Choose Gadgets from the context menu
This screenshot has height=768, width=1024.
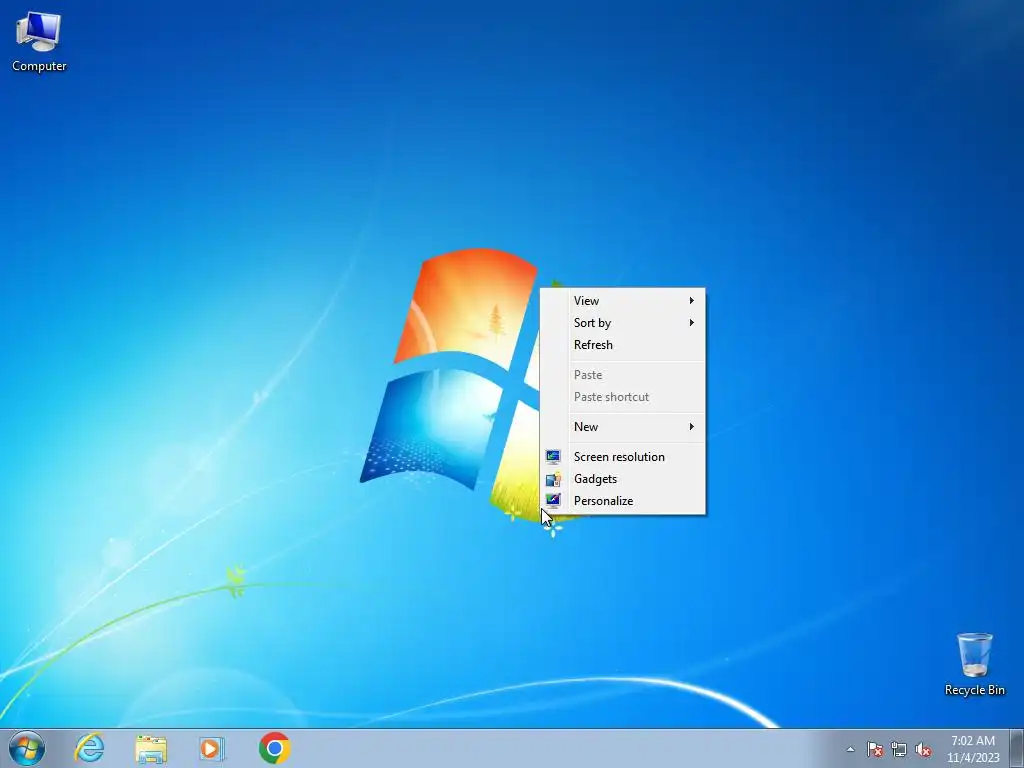(x=622, y=479)
